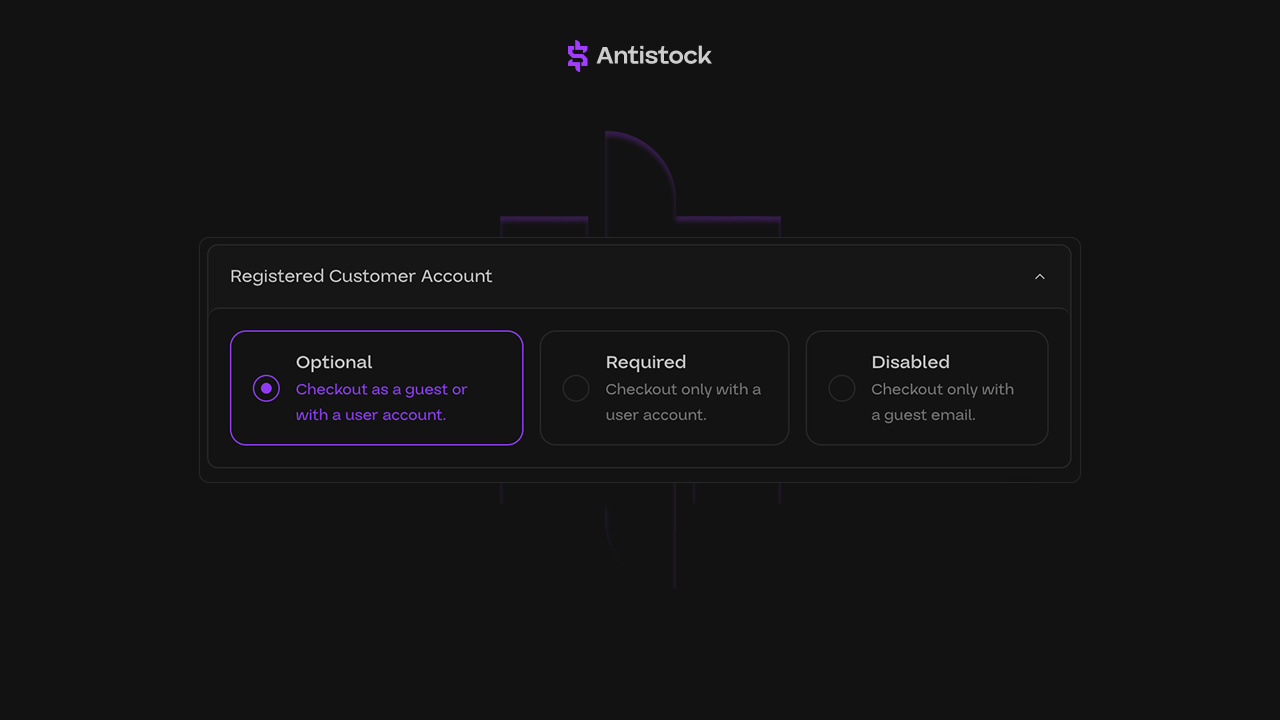Click the purple Antistock logo icon

pyautogui.click(x=577, y=56)
